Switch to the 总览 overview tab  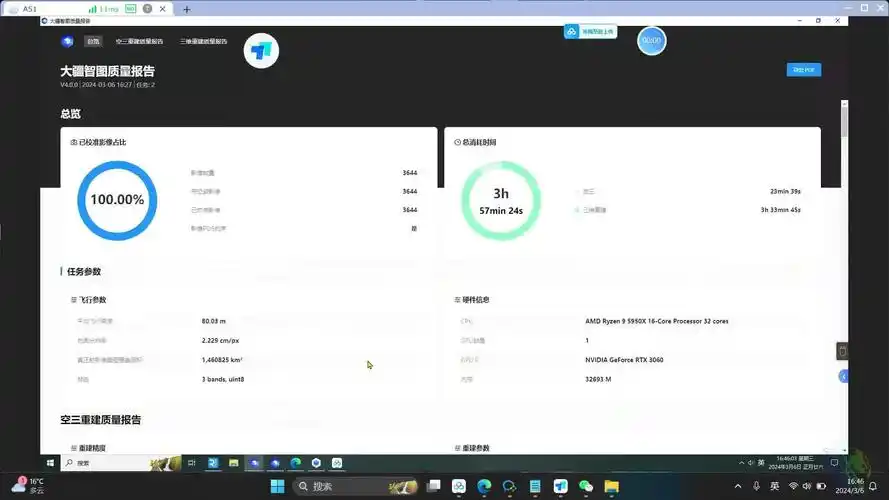coord(93,42)
